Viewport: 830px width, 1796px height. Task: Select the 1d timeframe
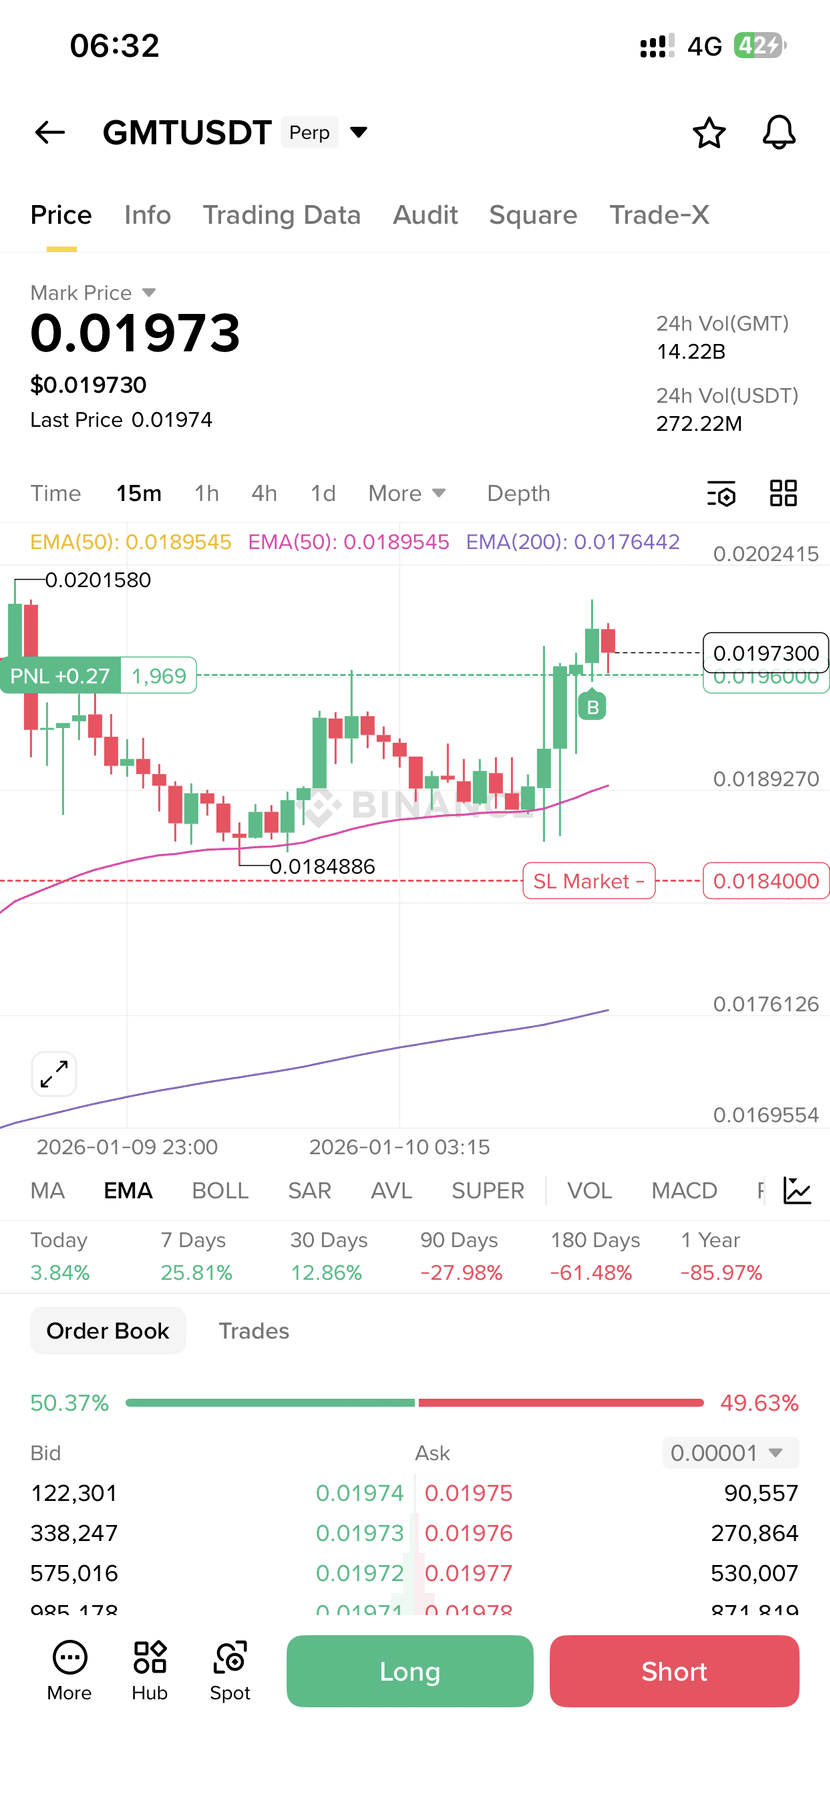pos(323,493)
